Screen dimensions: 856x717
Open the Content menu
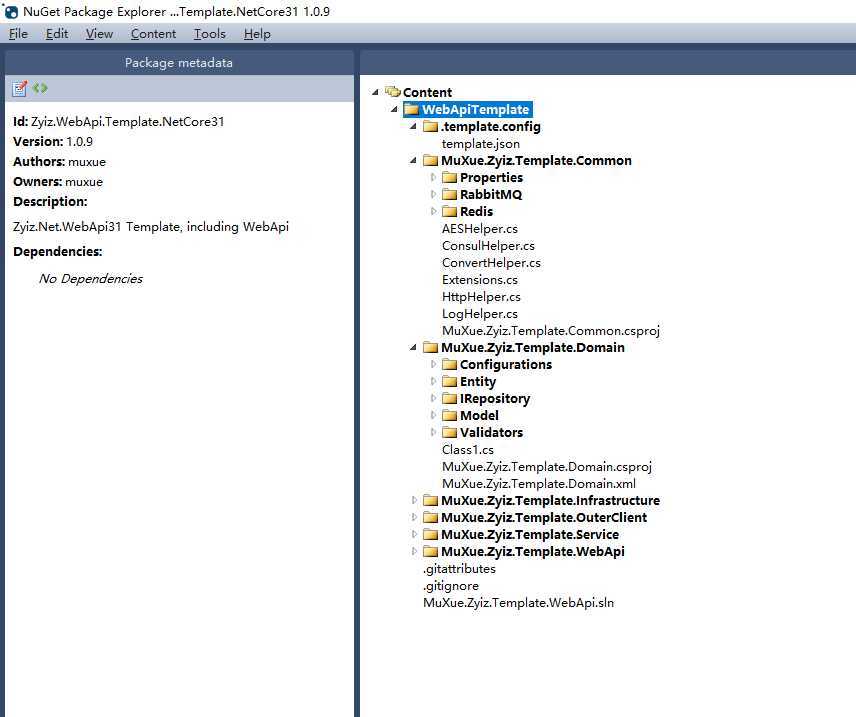pyautogui.click(x=153, y=34)
